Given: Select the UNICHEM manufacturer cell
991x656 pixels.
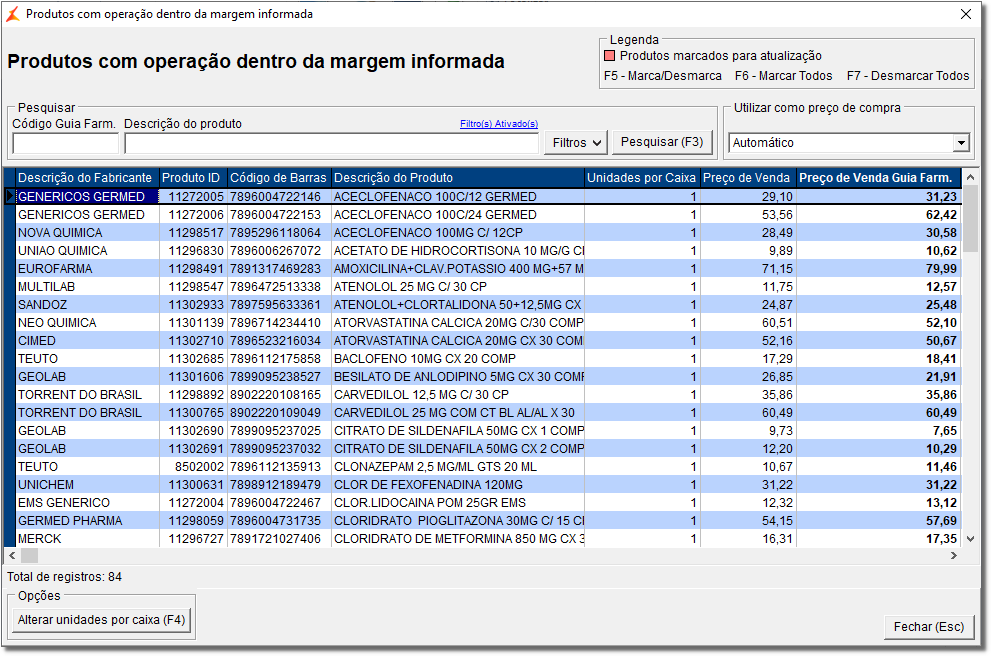Looking at the screenshot, I should point(87,485).
